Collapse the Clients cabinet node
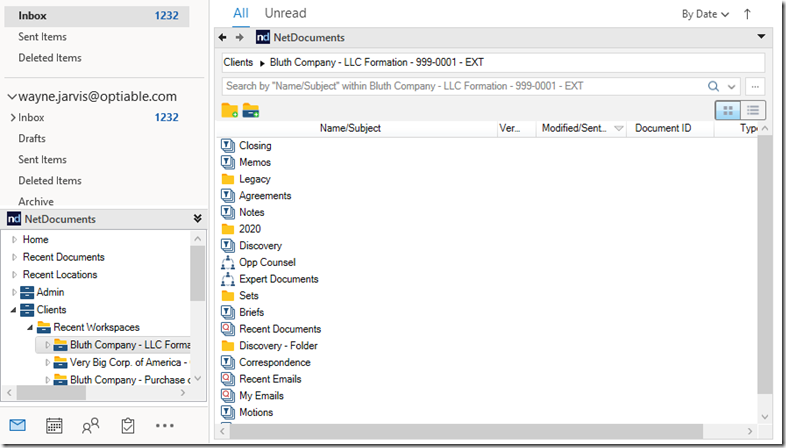The width and height of the screenshot is (786, 448). pos(14,310)
